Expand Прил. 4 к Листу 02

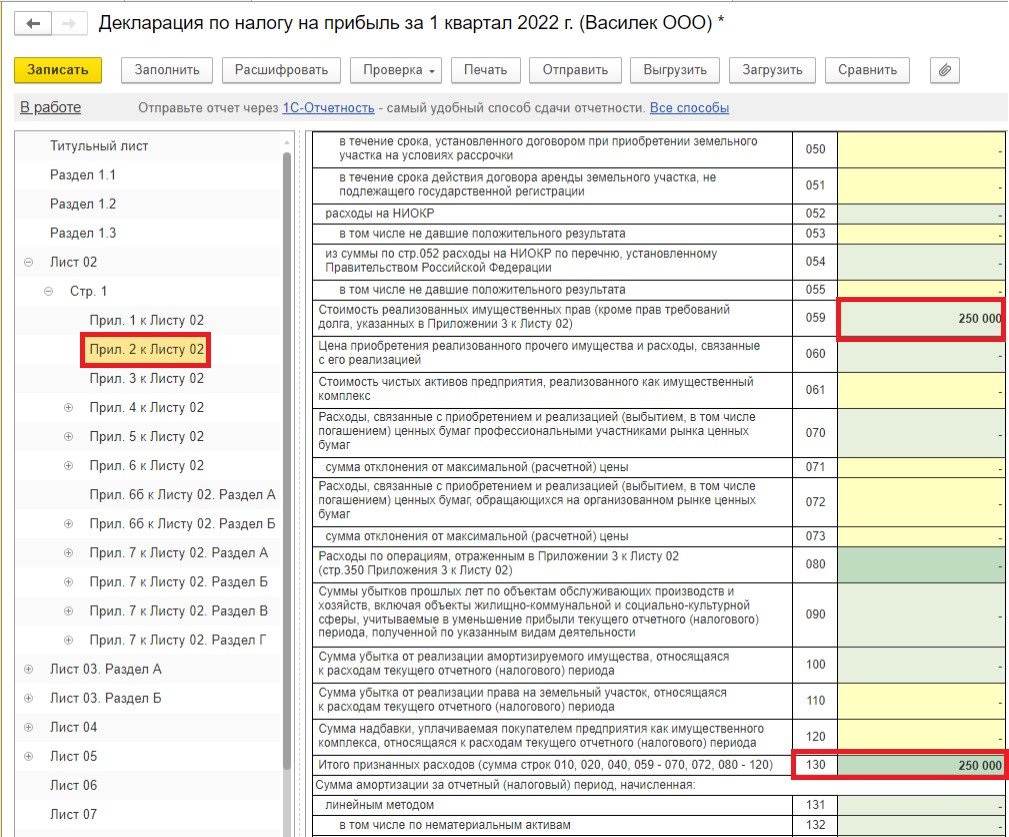(x=68, y=407)
